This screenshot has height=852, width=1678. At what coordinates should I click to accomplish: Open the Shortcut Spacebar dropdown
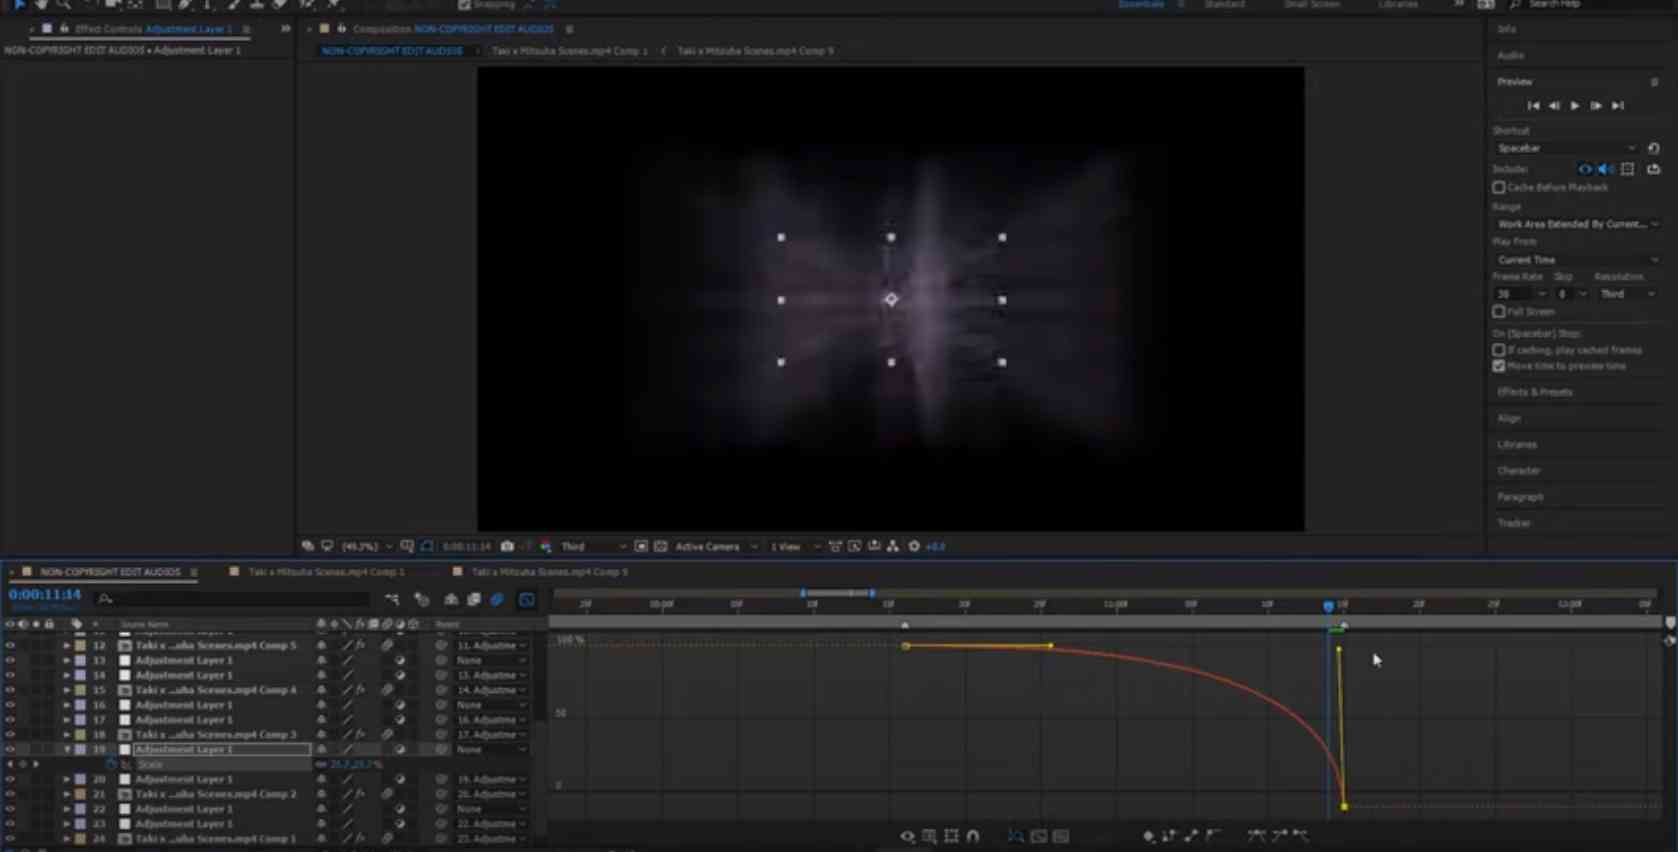pos(1566,148)
